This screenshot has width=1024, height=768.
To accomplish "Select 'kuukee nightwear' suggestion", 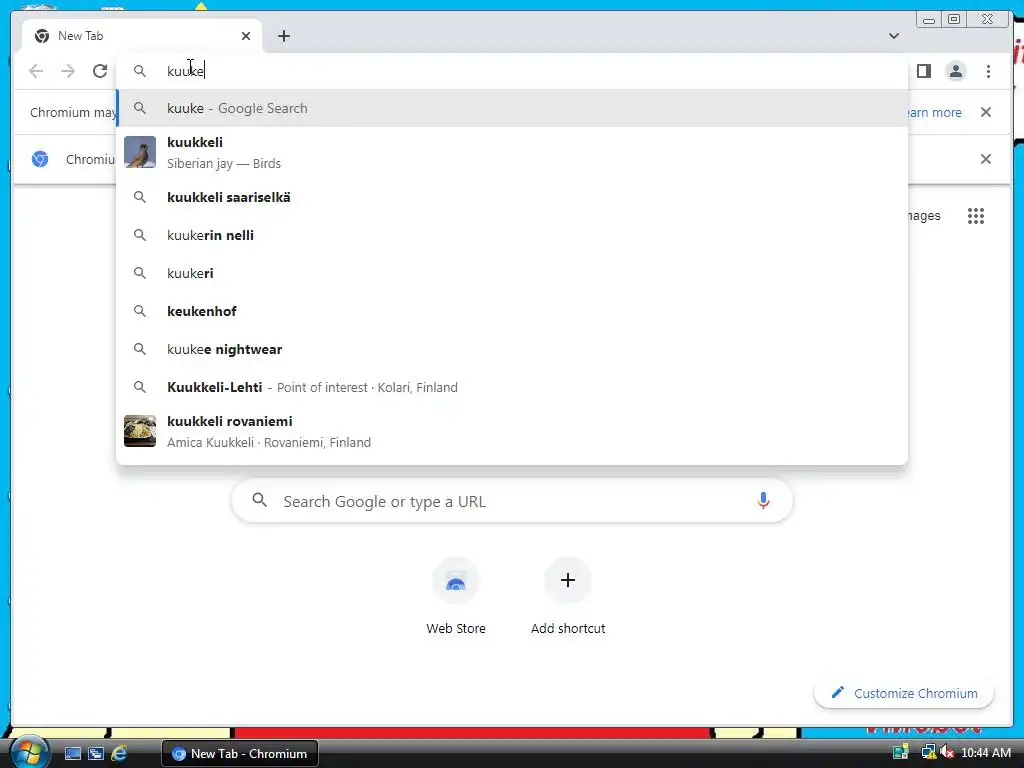I will pyautogui.click(x=512, y=349).
